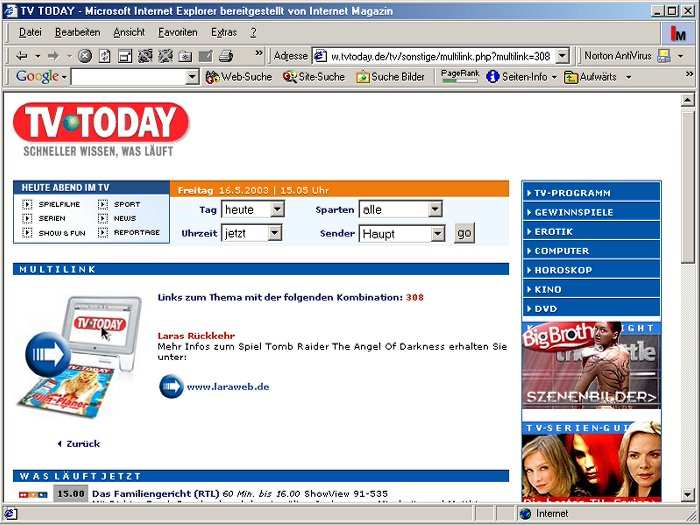Click the Aufwärts folder icon
700x525 pixels.
pyautogui.click(x=571, y=77)
